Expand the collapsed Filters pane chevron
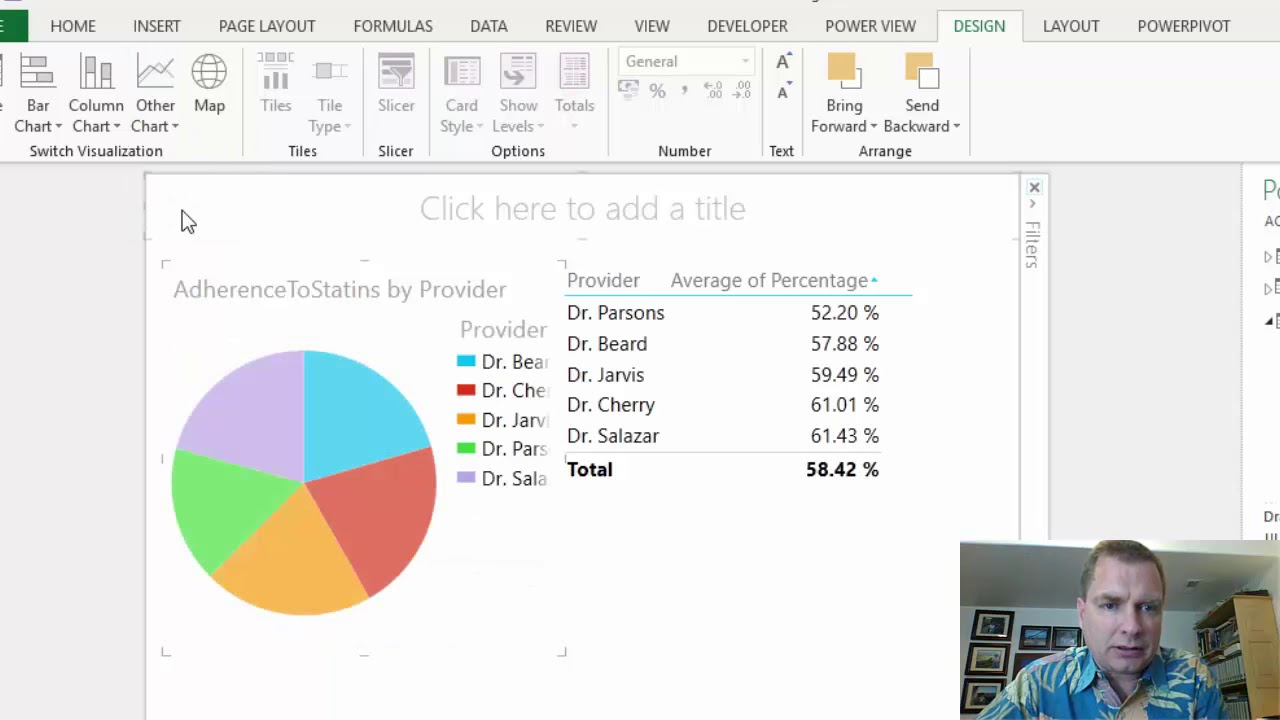The height and width of the screenshot is (720, 1280). tap(1033, 202)
